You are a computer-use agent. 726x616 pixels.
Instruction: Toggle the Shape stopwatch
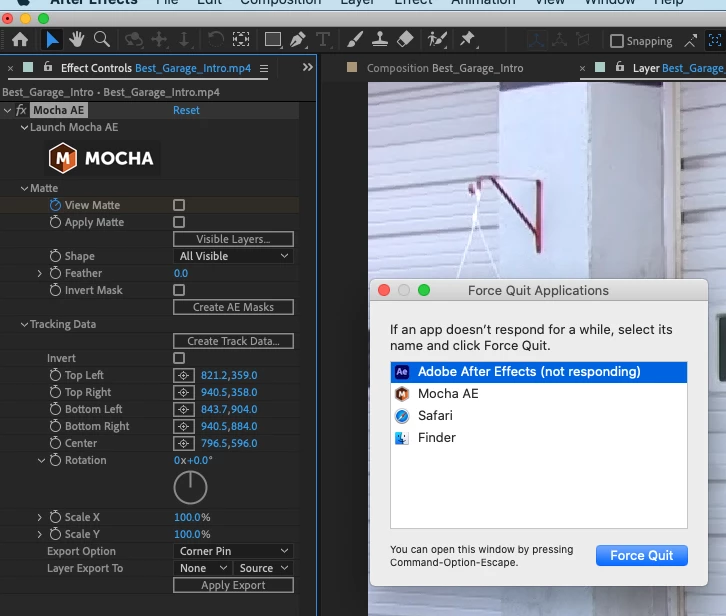pyautogui.click(x=55, y=256)
